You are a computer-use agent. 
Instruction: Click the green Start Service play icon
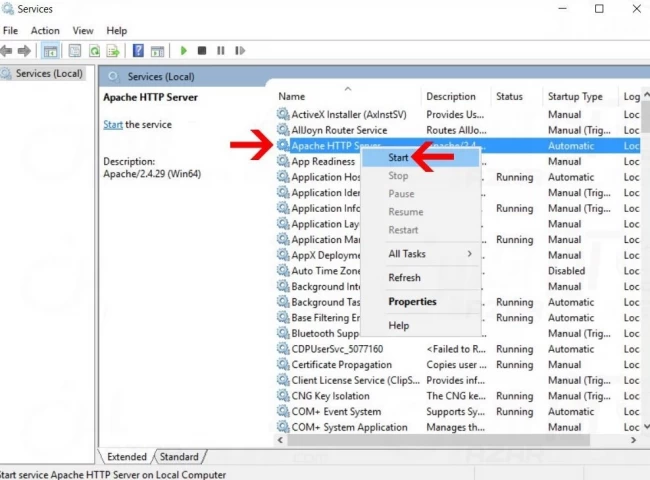point(184,51)
